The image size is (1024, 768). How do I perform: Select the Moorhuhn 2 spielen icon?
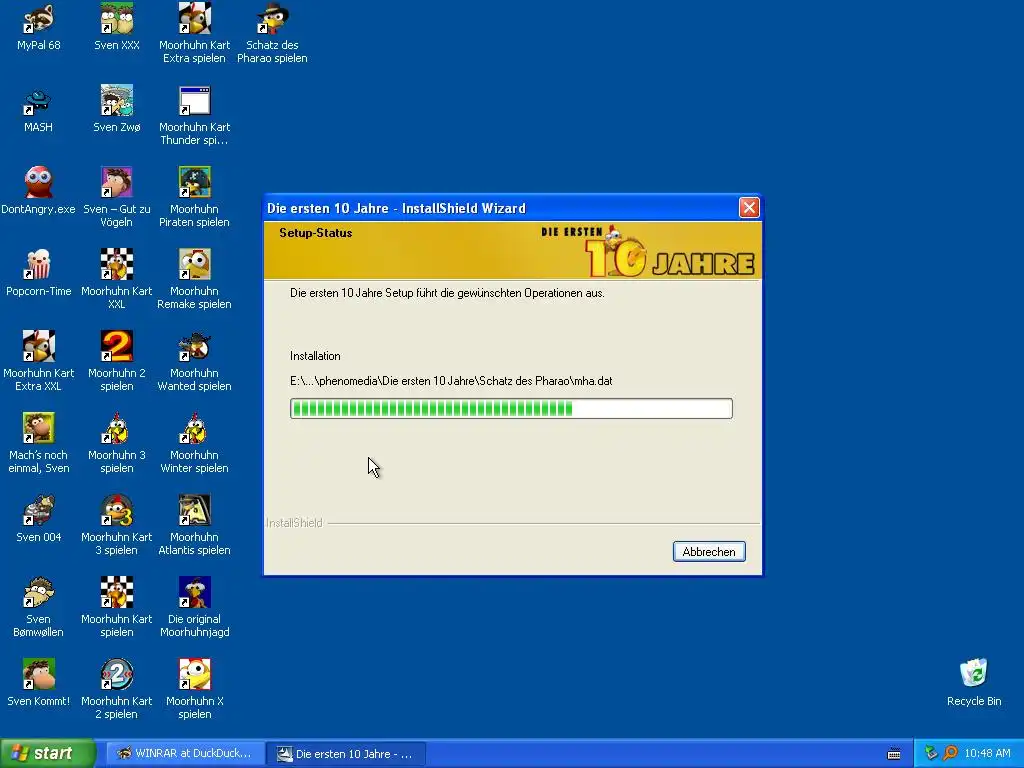(x=117, y=361)
